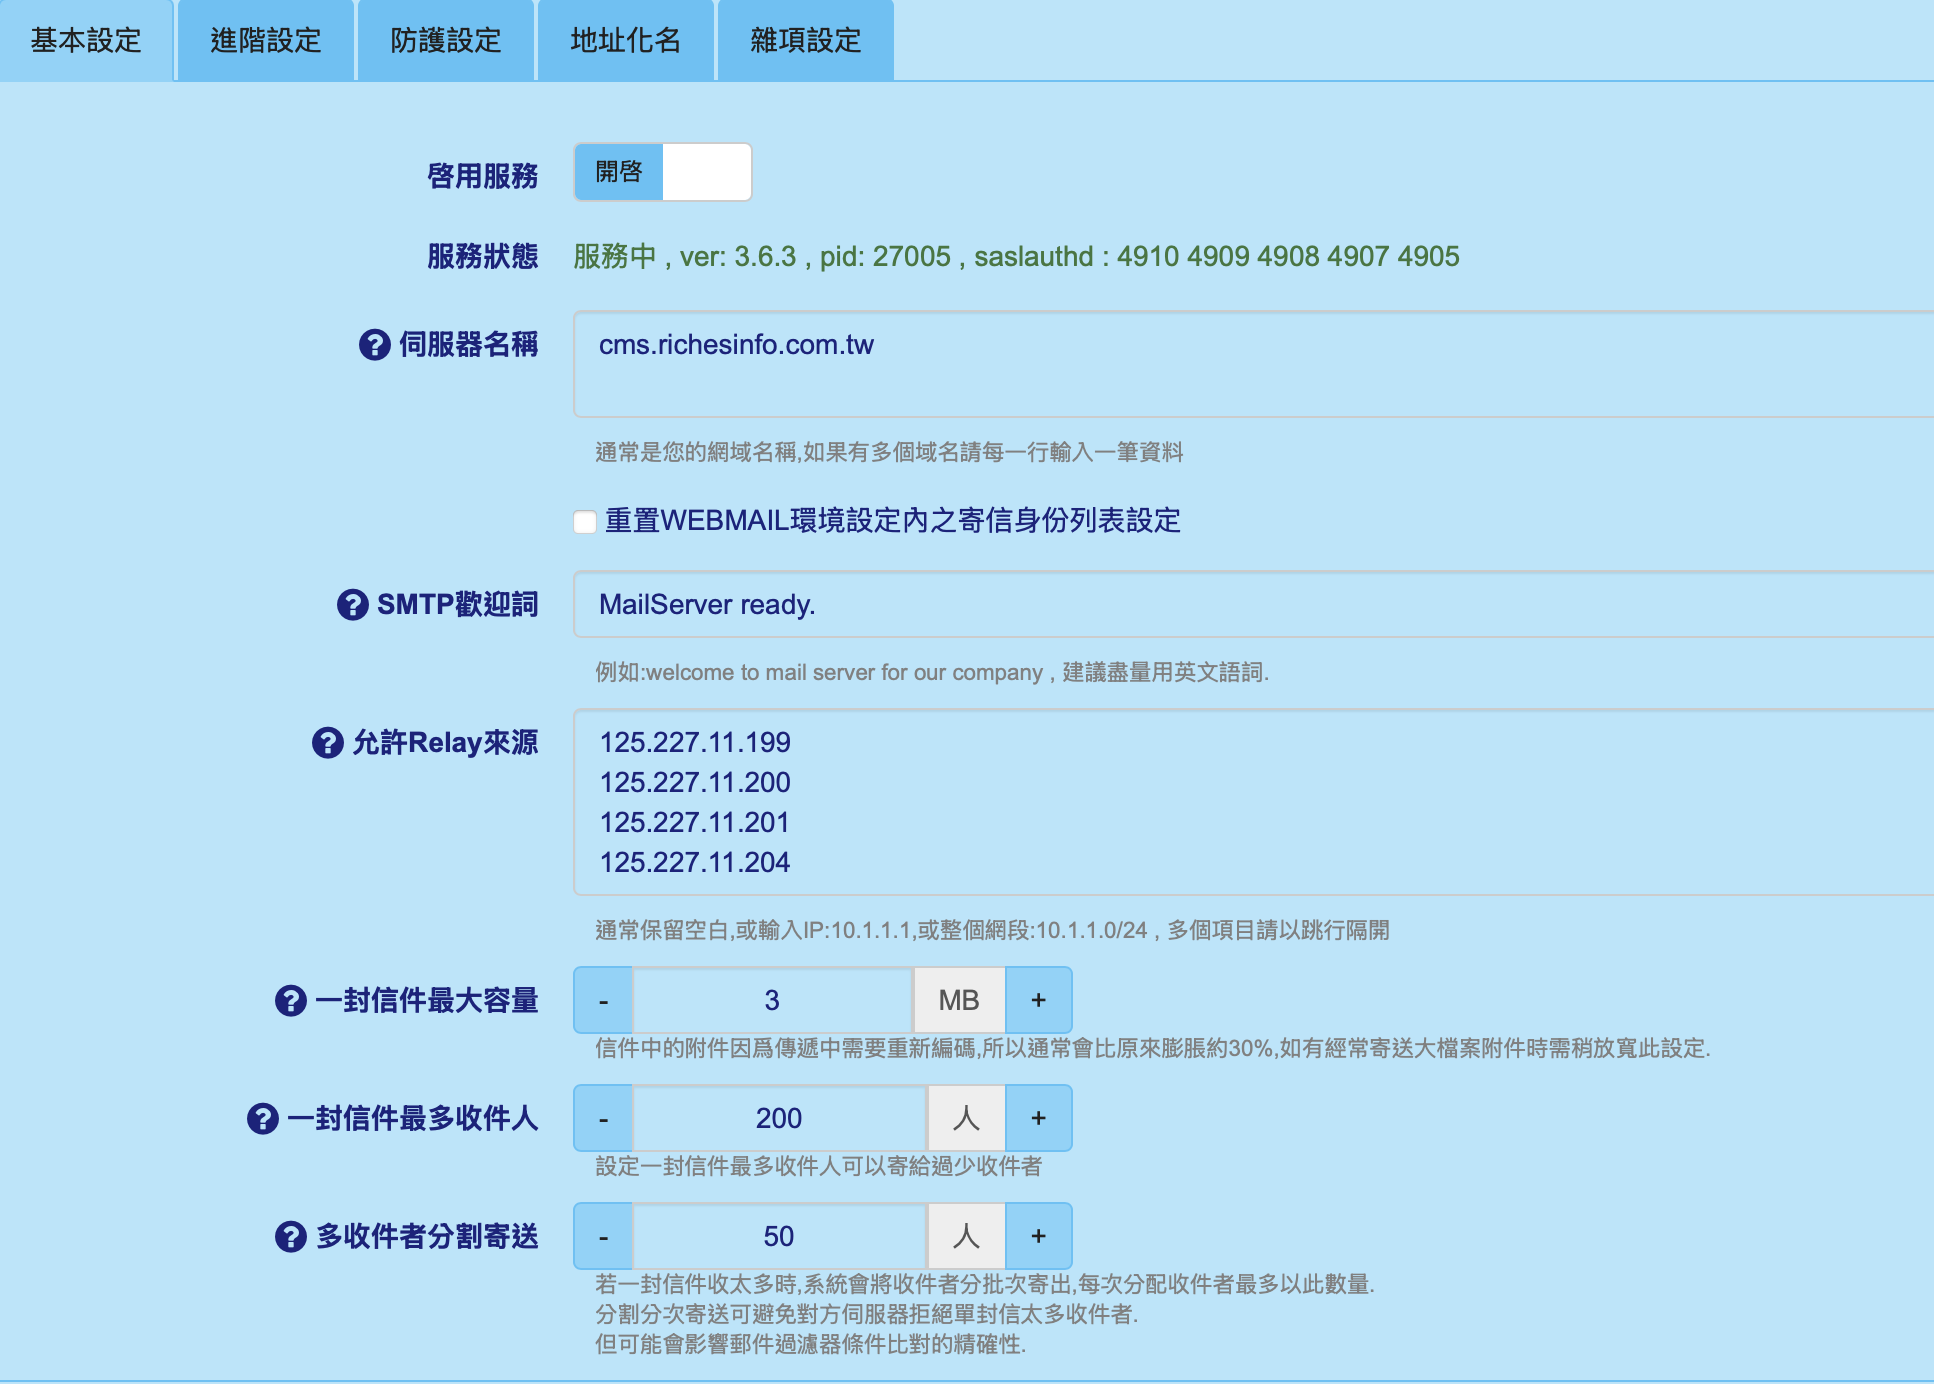
Task: Click the SMTP greeting field showing MailServer ready
Action: coord(1000,604)
